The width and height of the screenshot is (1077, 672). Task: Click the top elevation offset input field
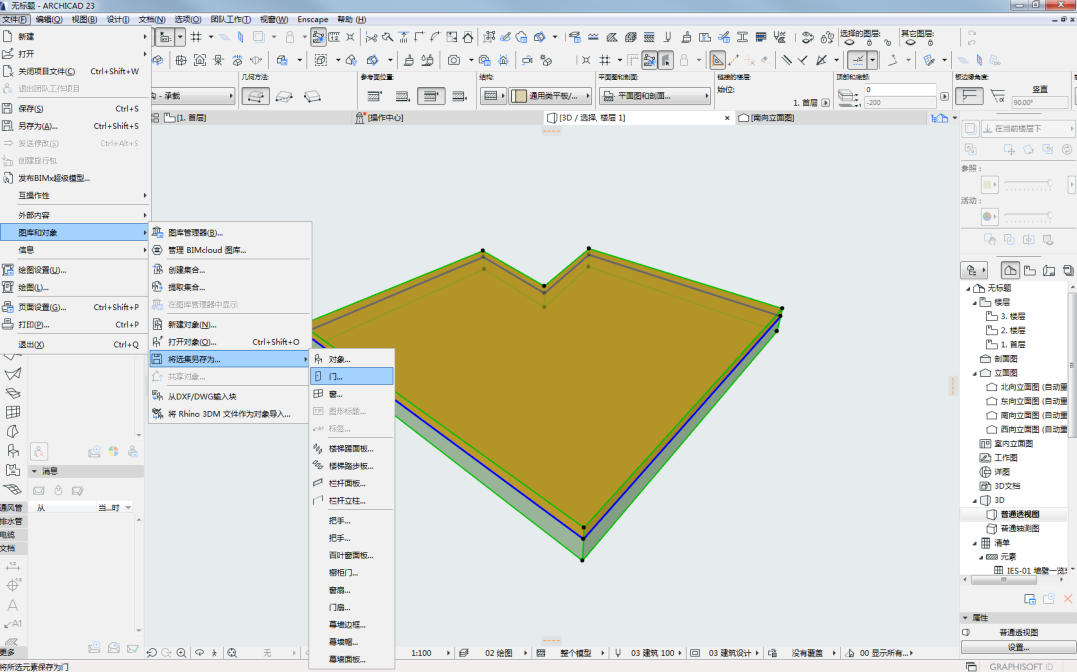click(900, 89)
